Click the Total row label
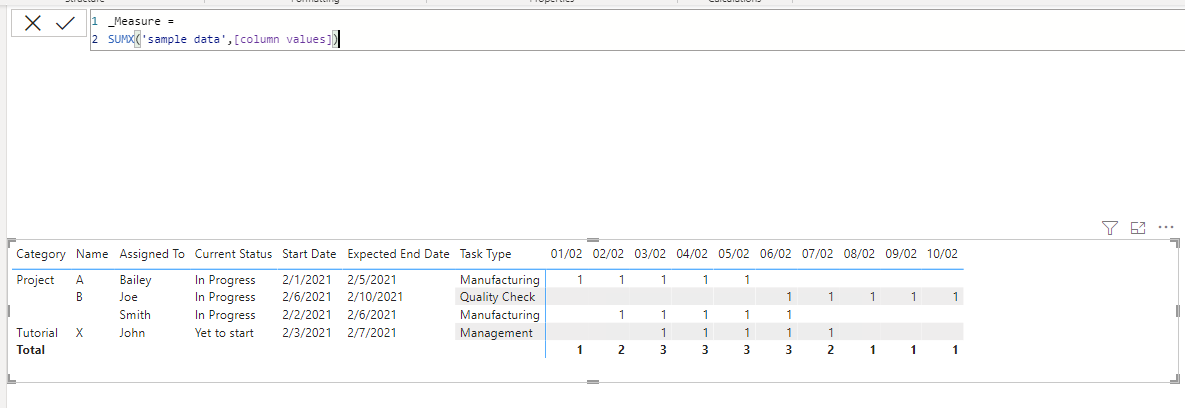1185x408 pixels. [31, 350]
